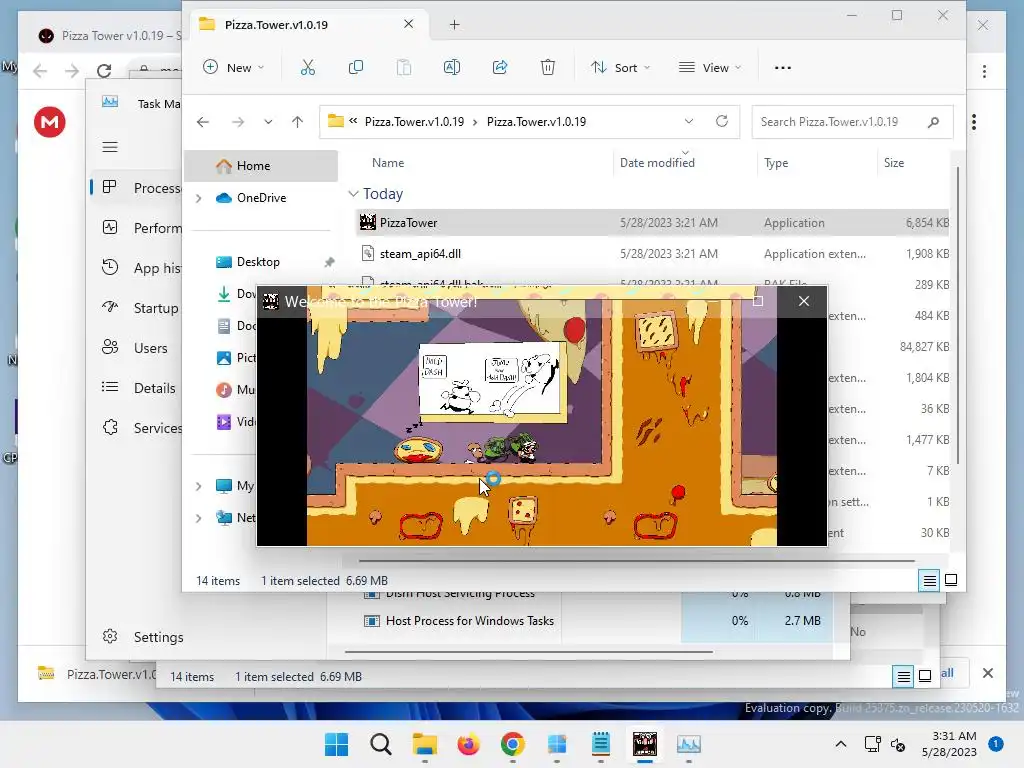
Task: Open App history page in Task Manager
Action: tap(137, 268)
